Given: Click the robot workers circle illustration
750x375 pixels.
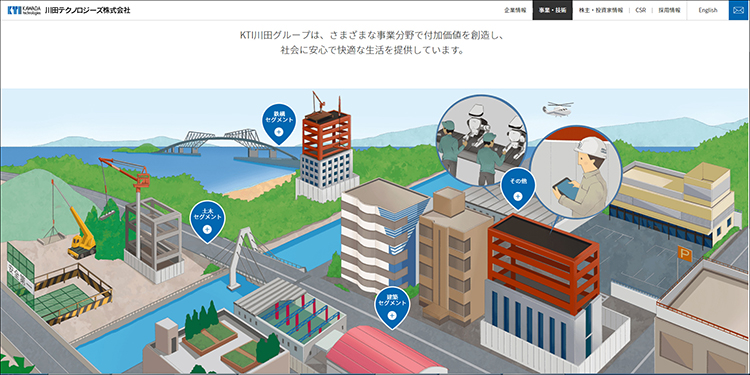Looking at the screenshot, I should [x=481, y=140].
